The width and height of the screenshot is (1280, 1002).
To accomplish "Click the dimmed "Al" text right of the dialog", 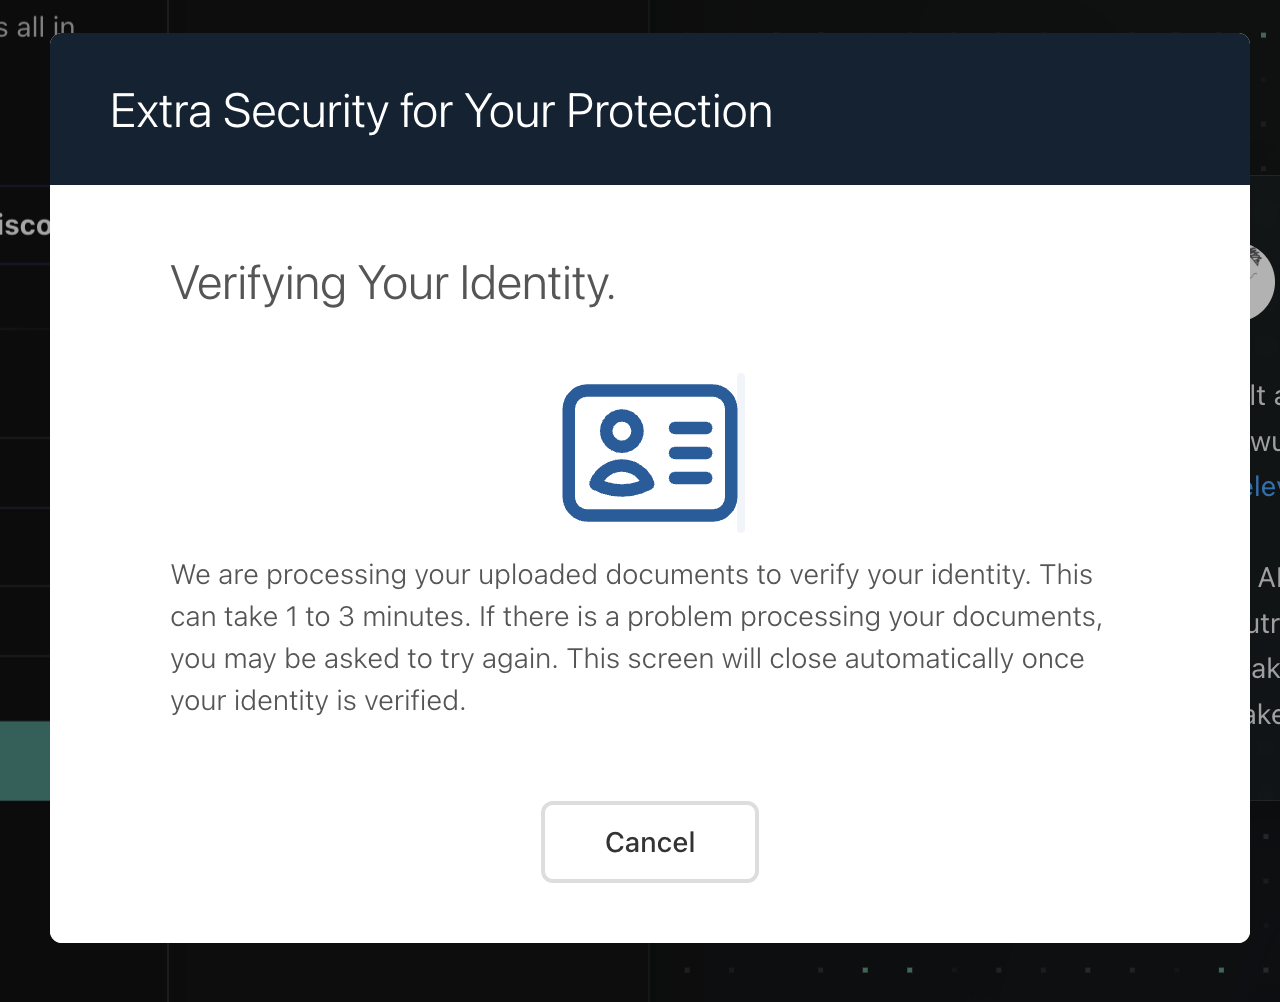I will 1268,578.
